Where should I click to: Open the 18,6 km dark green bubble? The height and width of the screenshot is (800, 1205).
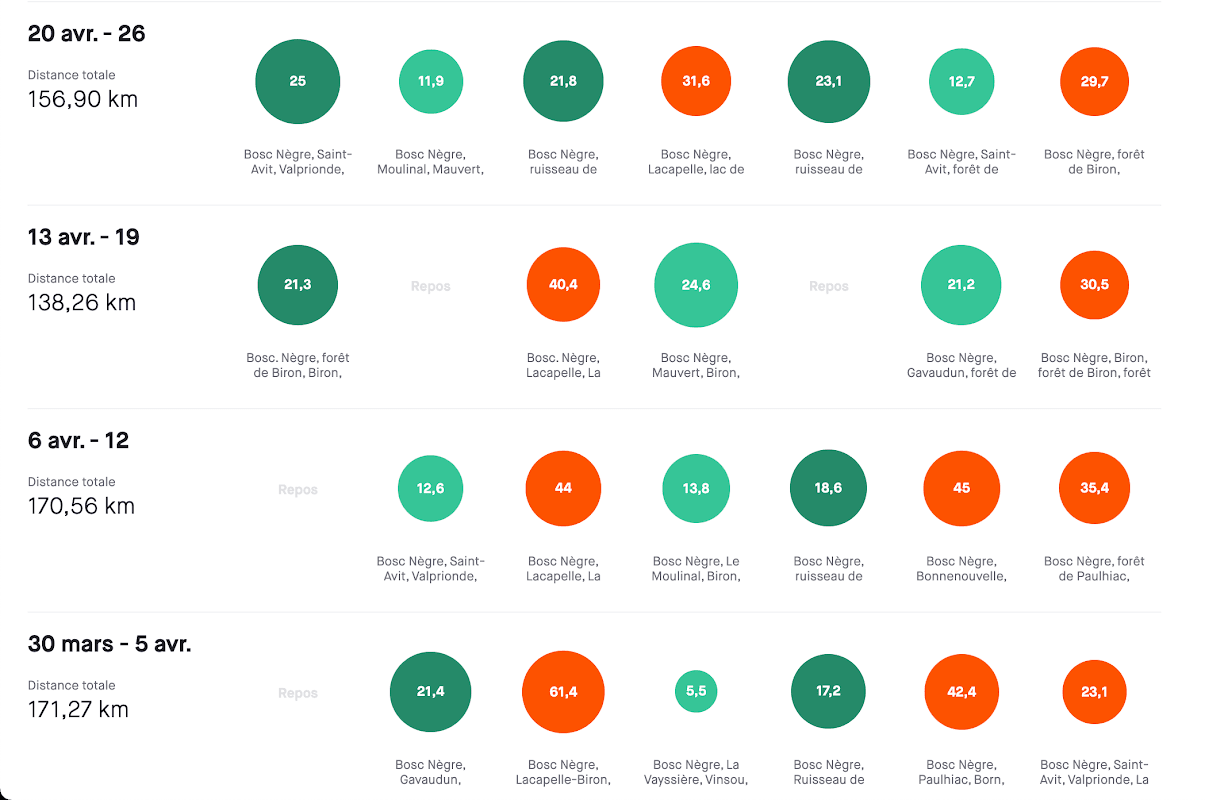(828, 488)
